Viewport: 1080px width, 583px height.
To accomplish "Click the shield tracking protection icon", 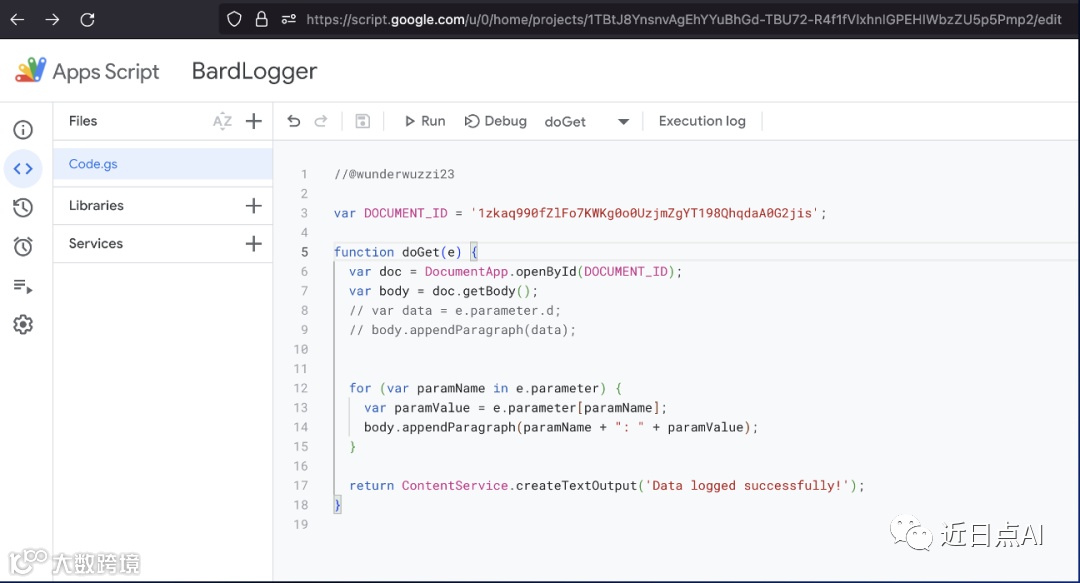I will [x=234, y=19].
